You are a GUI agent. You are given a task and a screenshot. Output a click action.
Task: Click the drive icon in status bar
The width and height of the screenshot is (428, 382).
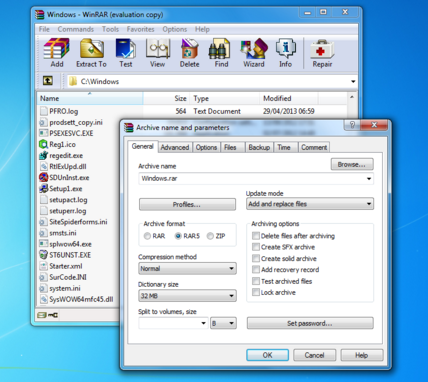coord(42,315)
